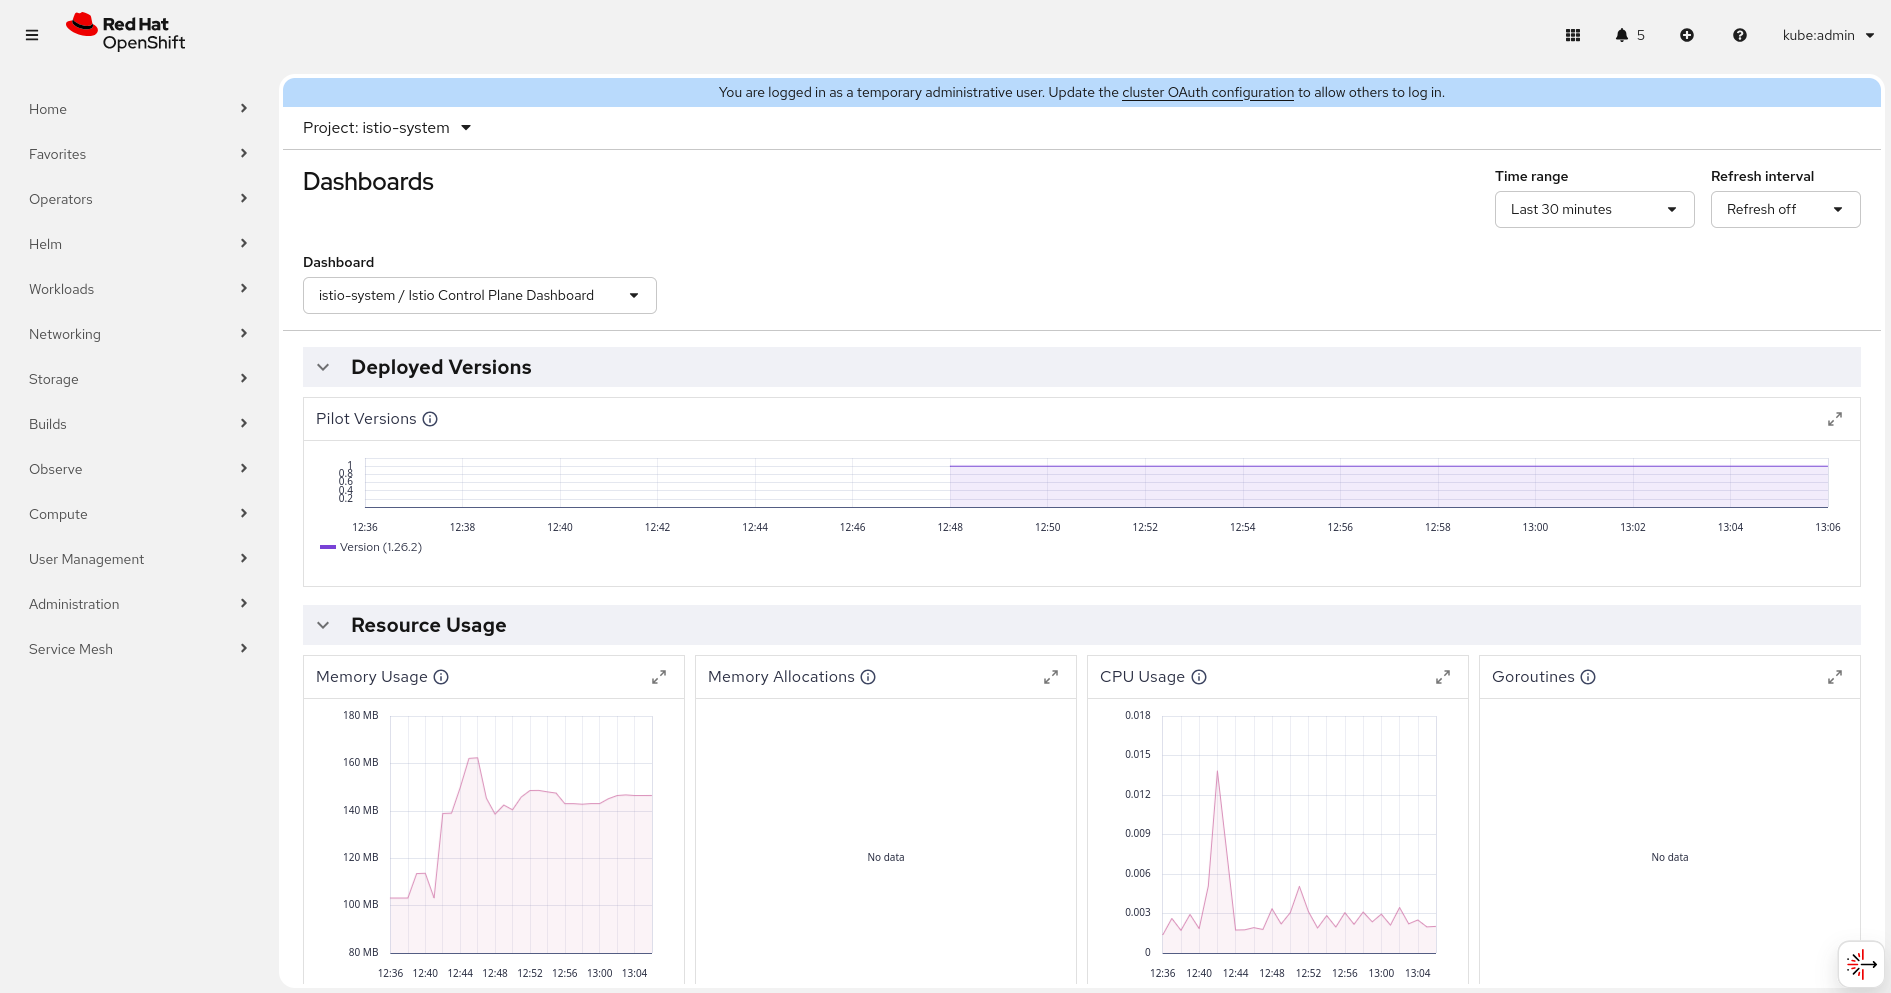Image resolution: width=1891 pixels, height=993 pixels.
Task: Open the Time range dropdown
Action: click(x=1594, y=209)
